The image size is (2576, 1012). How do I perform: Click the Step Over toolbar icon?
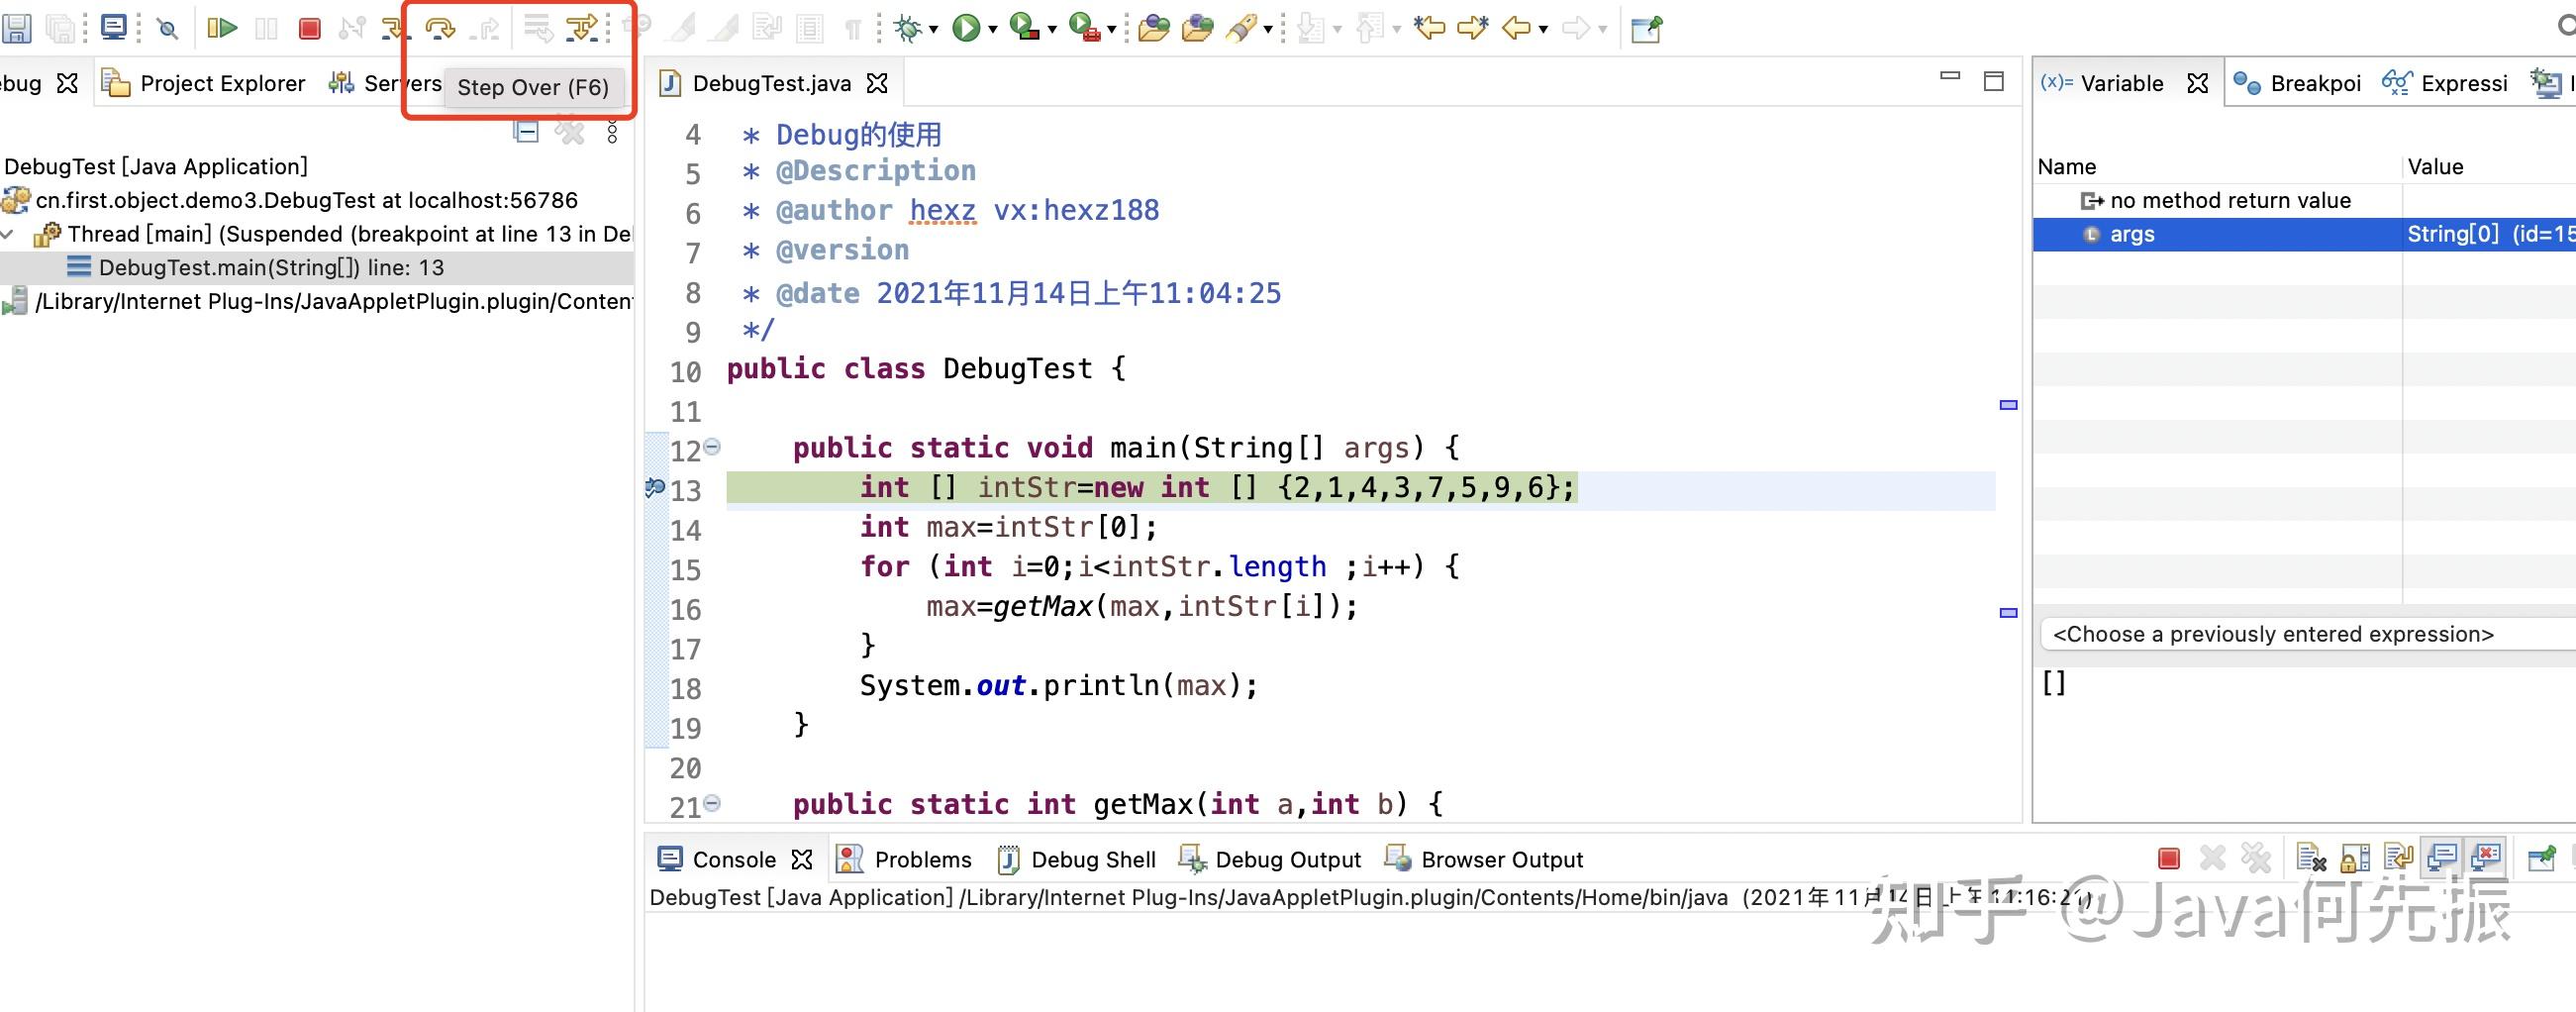click(440, 28)
